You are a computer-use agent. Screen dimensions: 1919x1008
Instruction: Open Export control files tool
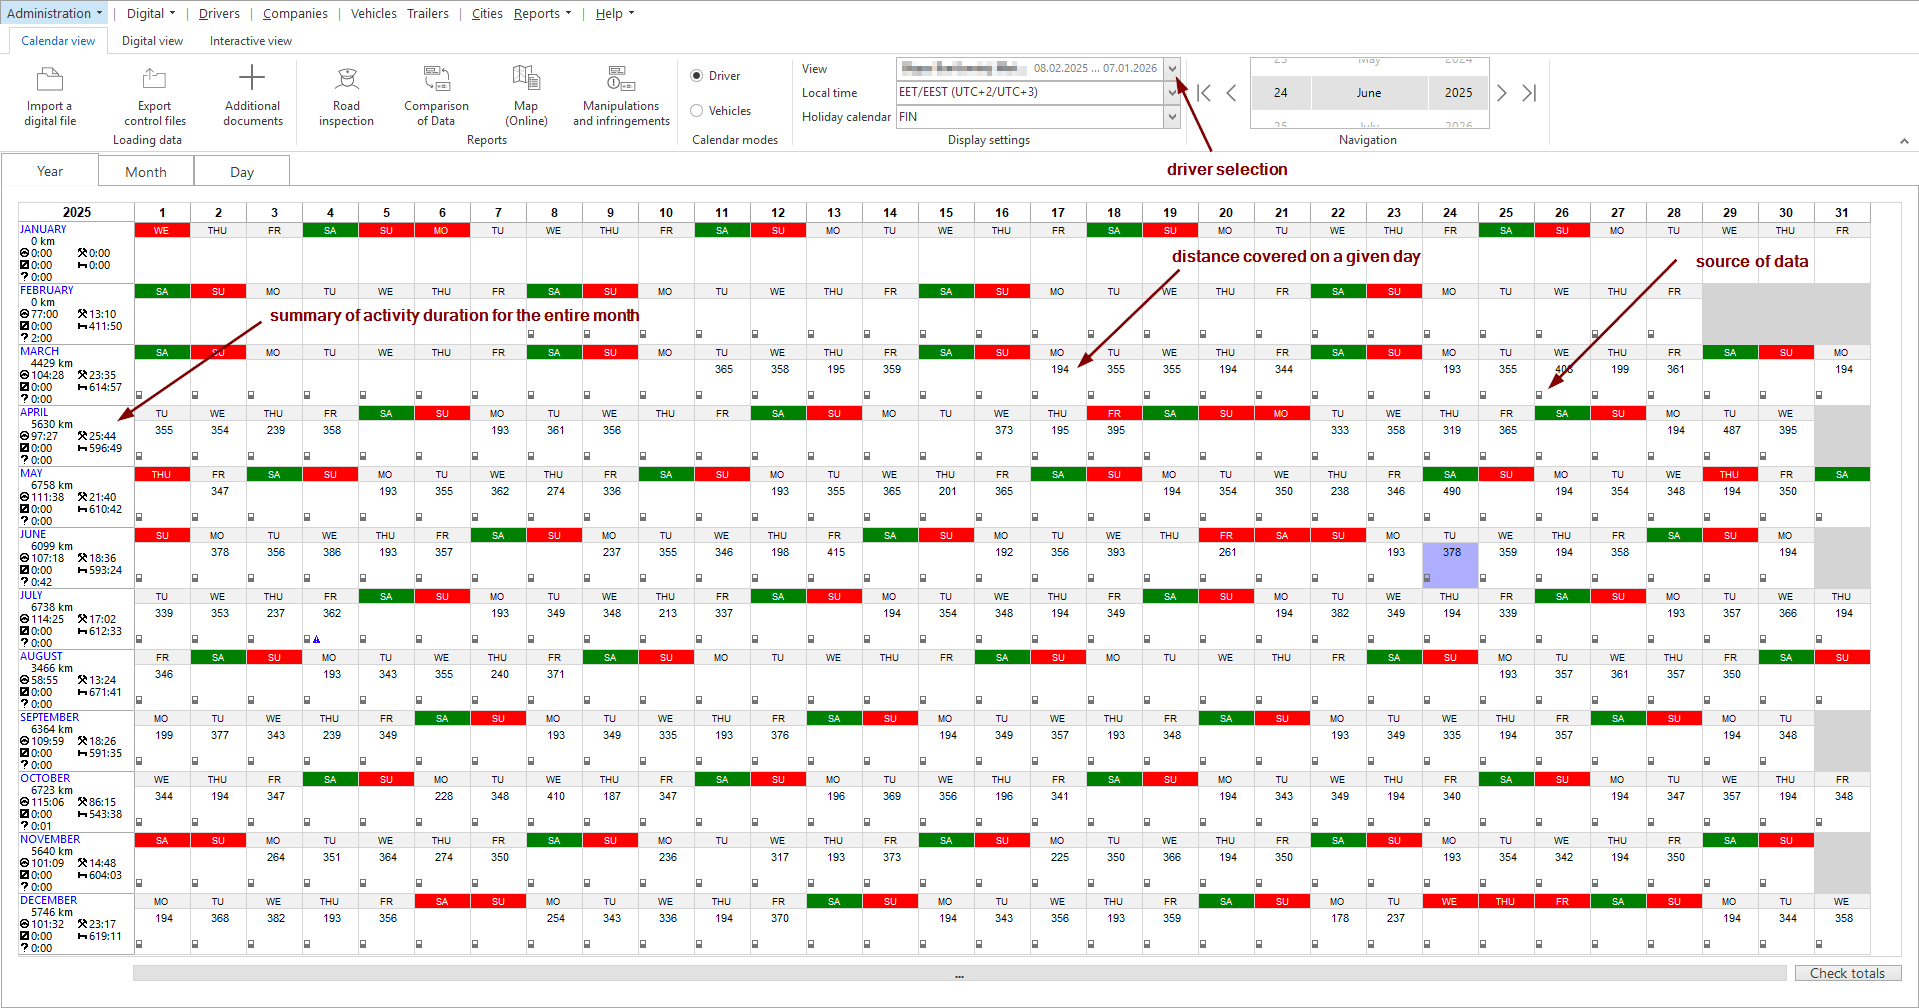(x=154, y=79)
